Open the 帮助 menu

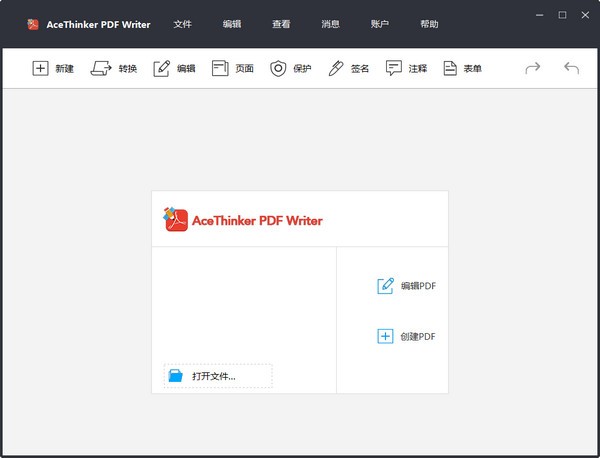click(x=429, y=24)
